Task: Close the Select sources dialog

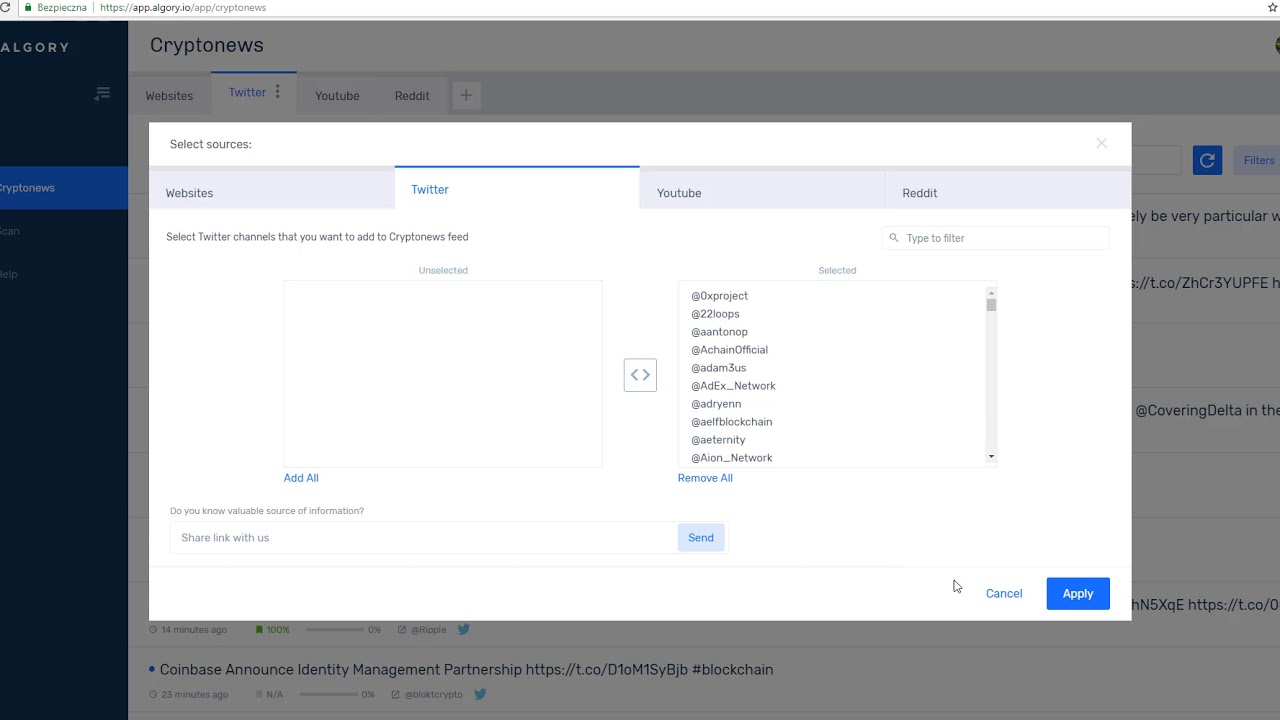Action: (x=1101, y=143)
